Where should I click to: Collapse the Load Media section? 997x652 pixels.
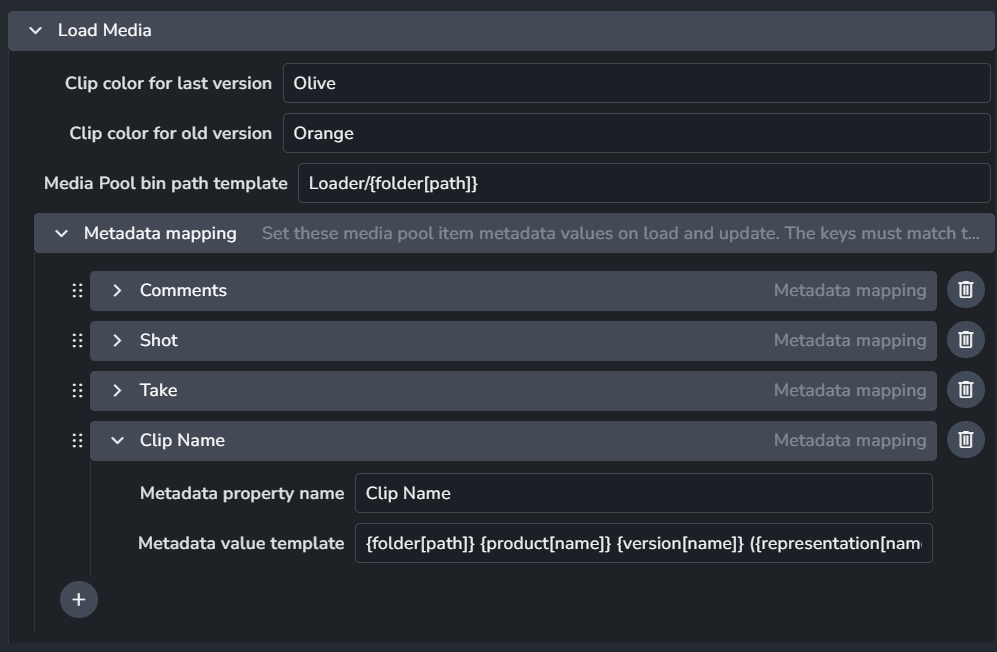36,31
